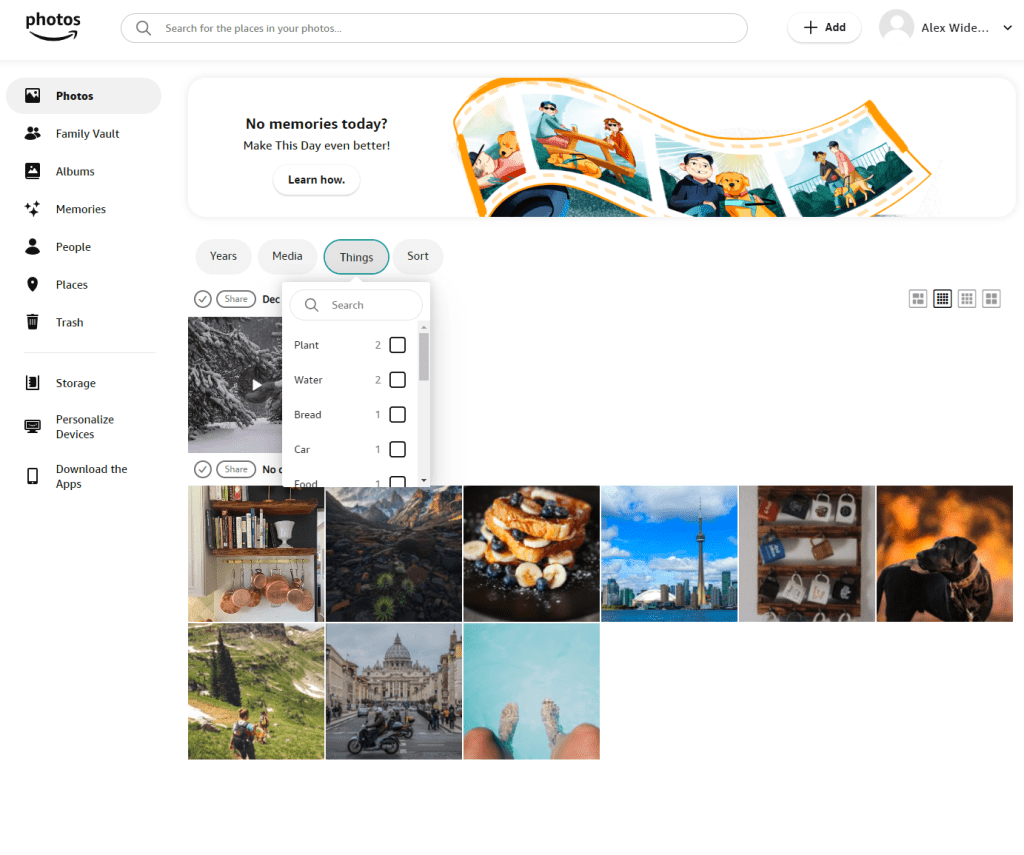Open the green hillside hikers photo
This screenshot has width=1024, height=855.
coord(256,691)
